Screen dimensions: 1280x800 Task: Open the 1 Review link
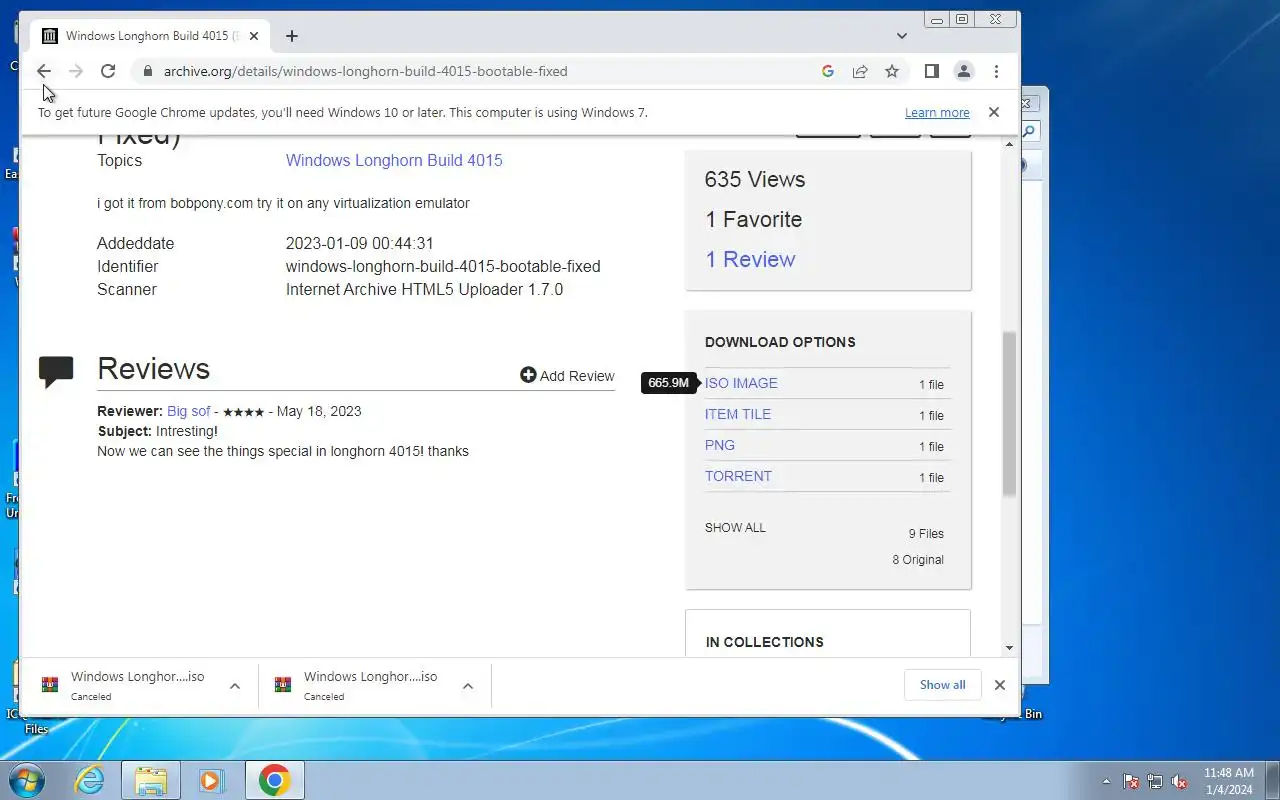750,259
